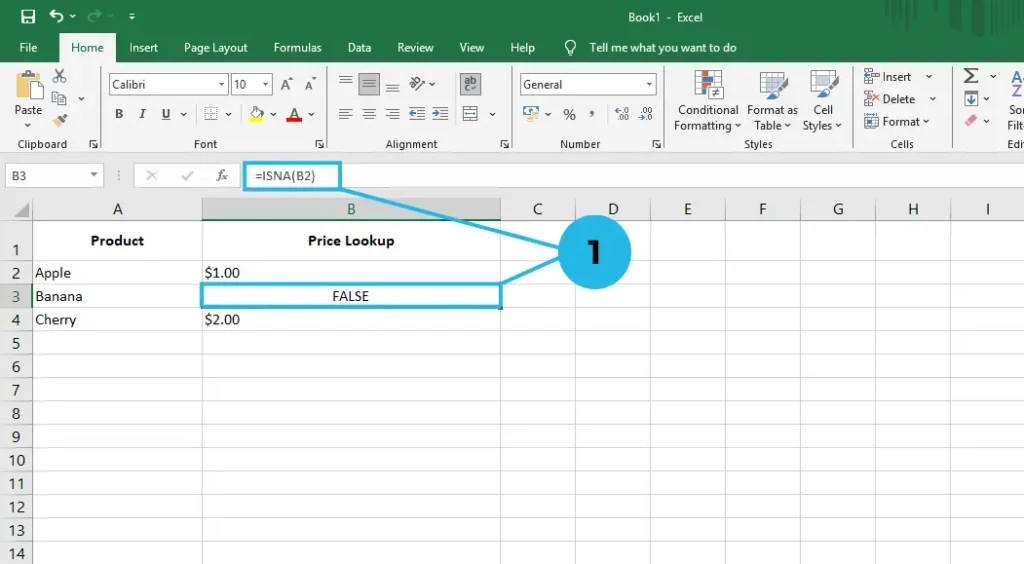This screenshot has width=1024, height=564.
Task: Center text horizontally
Action: point(369,114)
